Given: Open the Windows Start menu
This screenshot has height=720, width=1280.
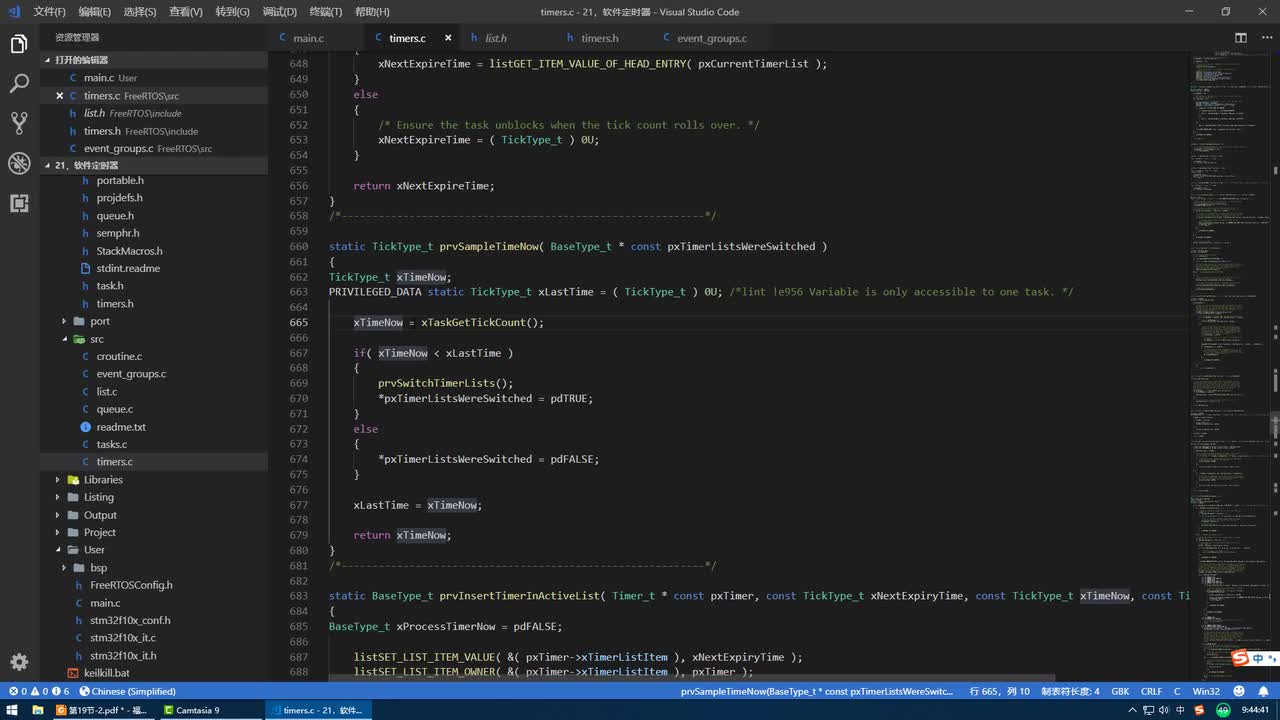Looking at the screenshot, I should [x=12, y=710].
